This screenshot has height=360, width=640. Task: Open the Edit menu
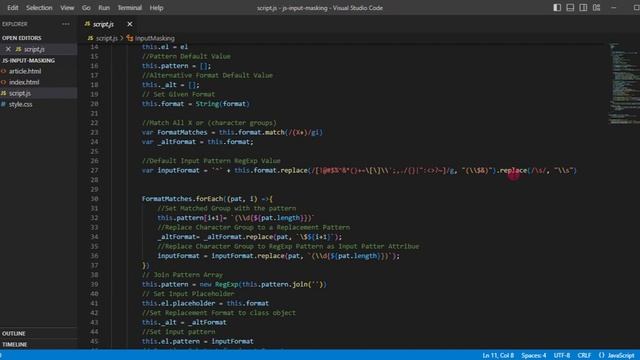point(13,8)
